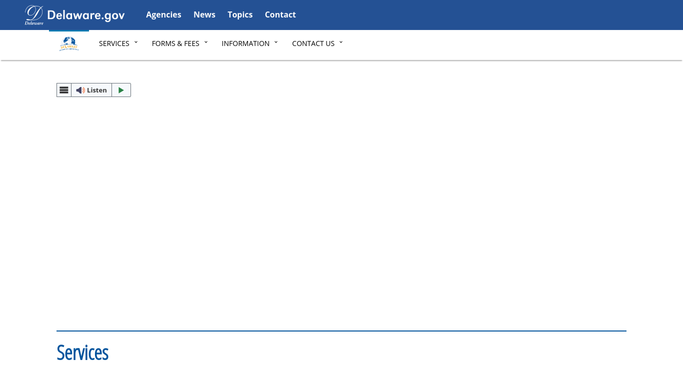This screenshot has height=384, width=683.
Task: Open the FORMS & FEES menu label
Action: (x=175, y=44)
